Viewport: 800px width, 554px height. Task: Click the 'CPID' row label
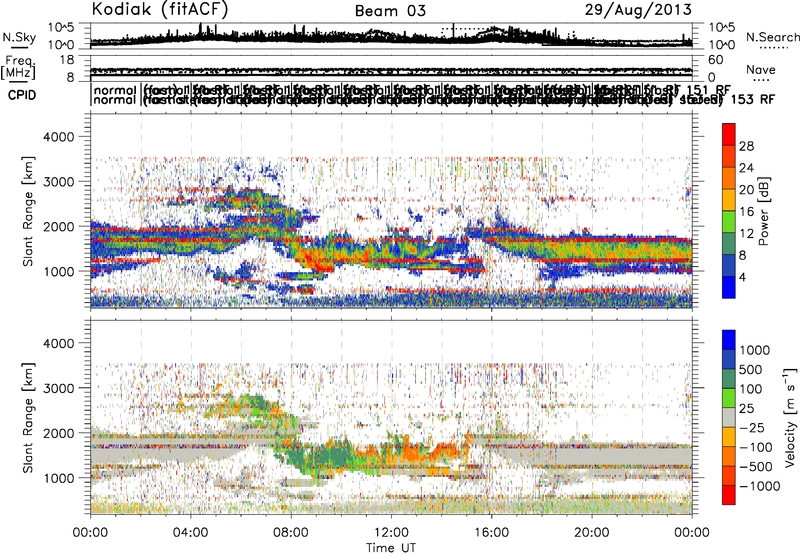tap(22, 95)
